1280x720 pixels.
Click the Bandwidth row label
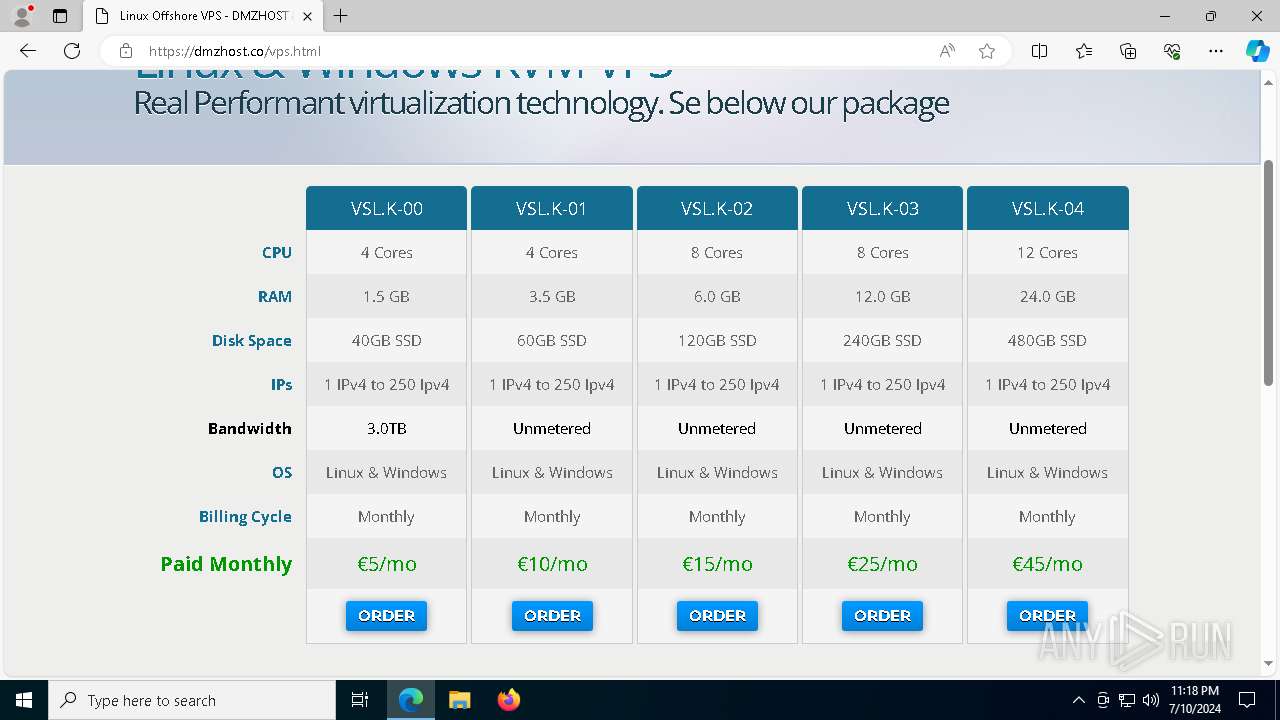249,428
